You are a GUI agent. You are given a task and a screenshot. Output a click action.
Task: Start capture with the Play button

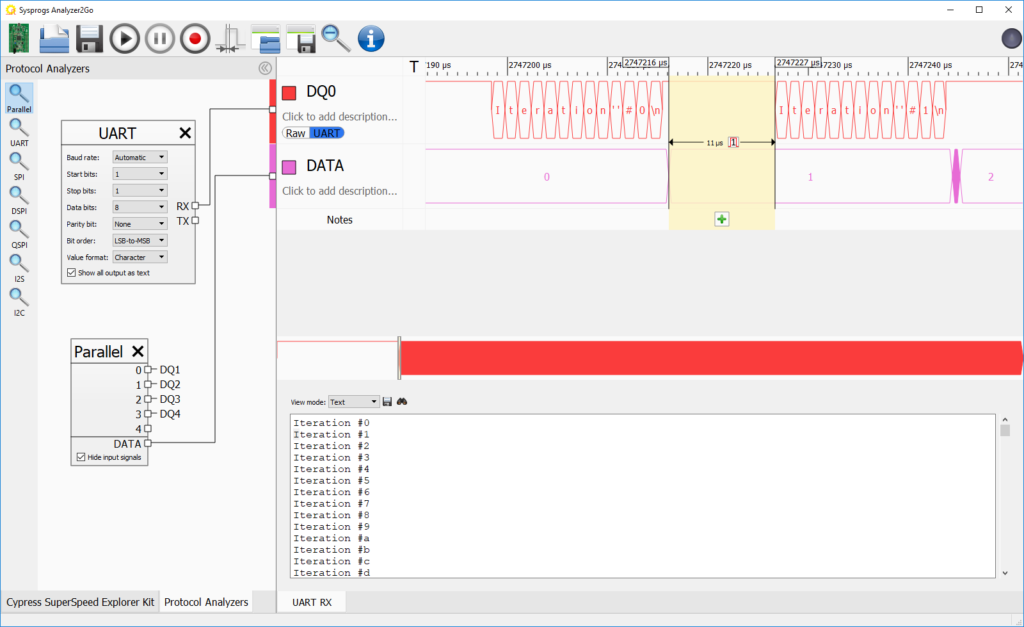point(124,38)
